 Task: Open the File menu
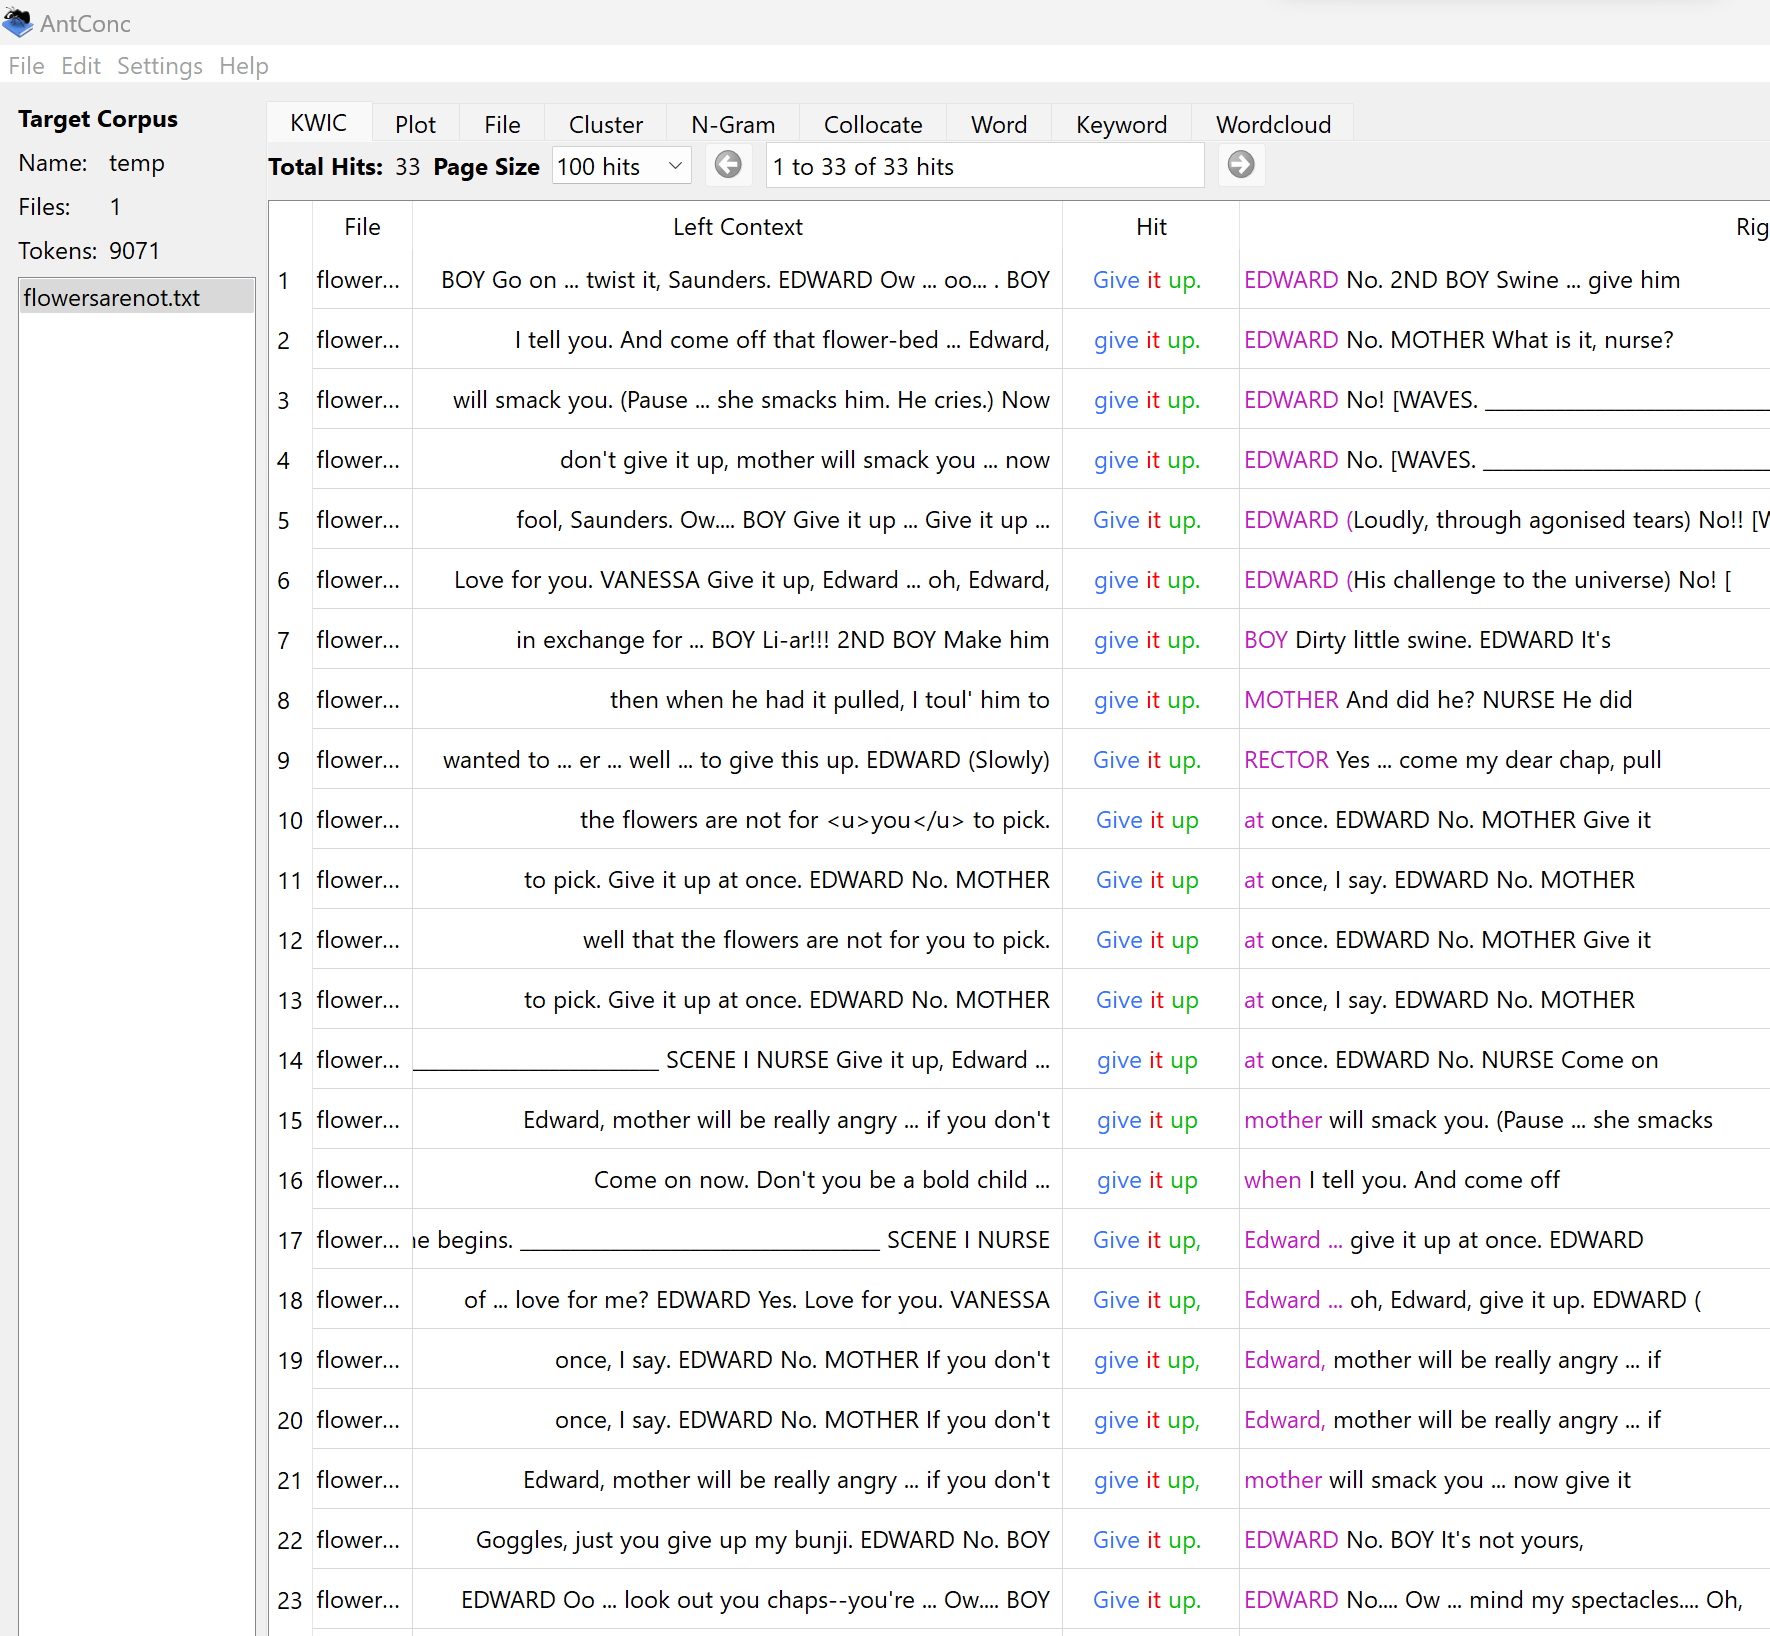pos(26,66)
